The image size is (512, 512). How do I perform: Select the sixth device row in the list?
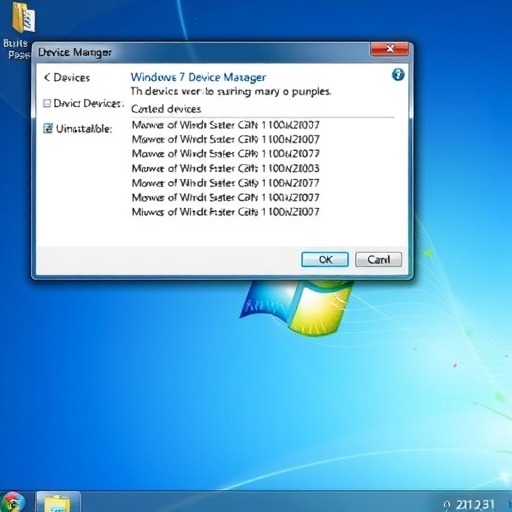(226, 197)
